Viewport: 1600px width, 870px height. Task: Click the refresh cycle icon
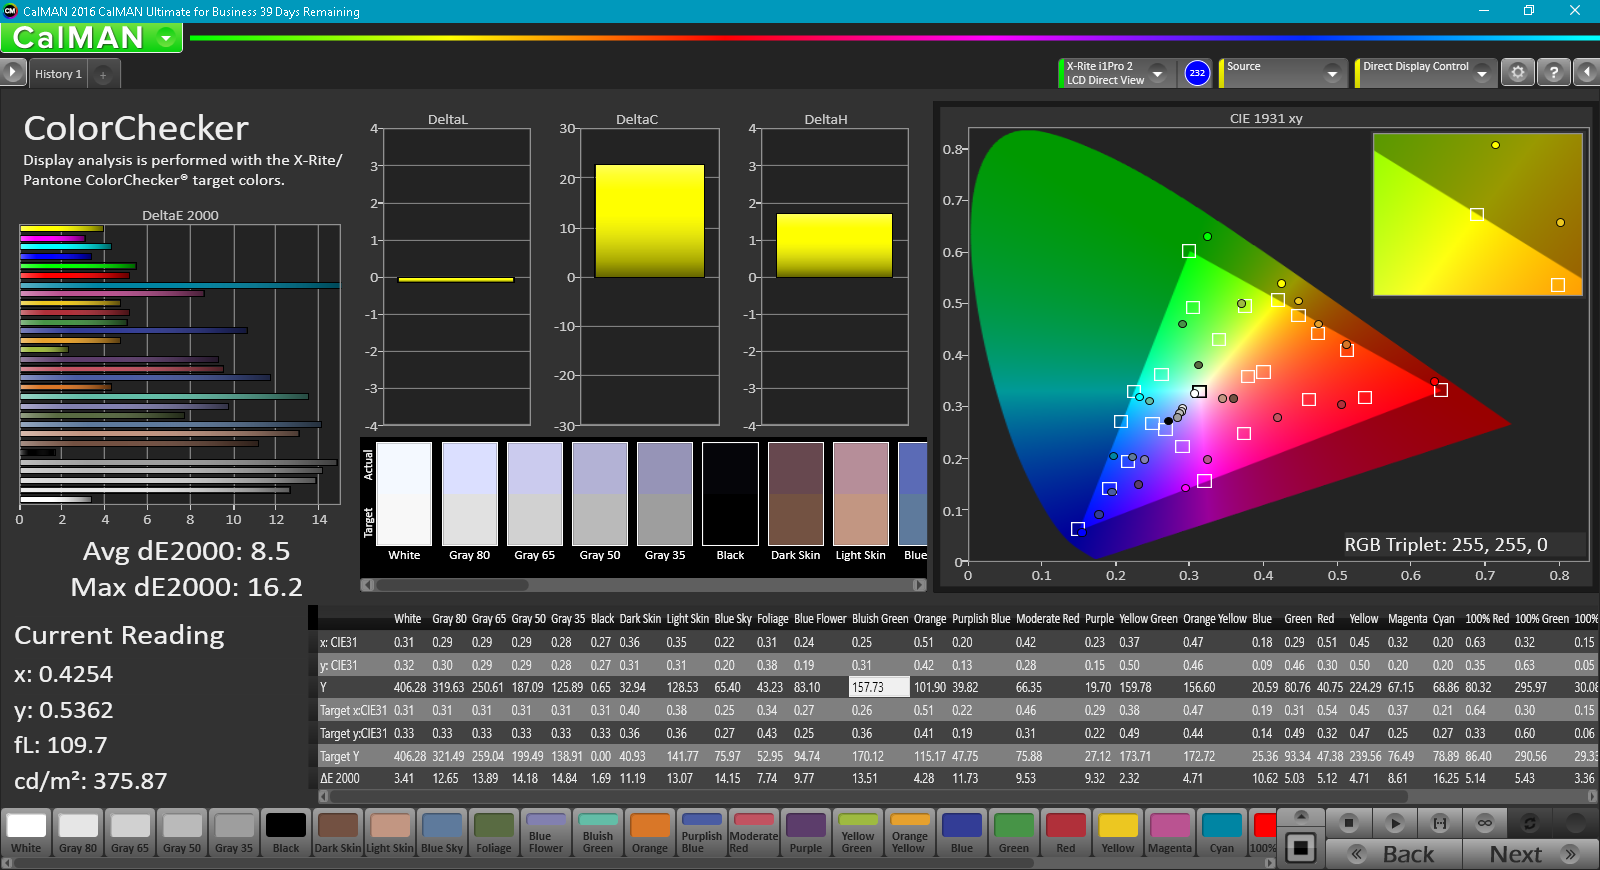point(1529,823)
